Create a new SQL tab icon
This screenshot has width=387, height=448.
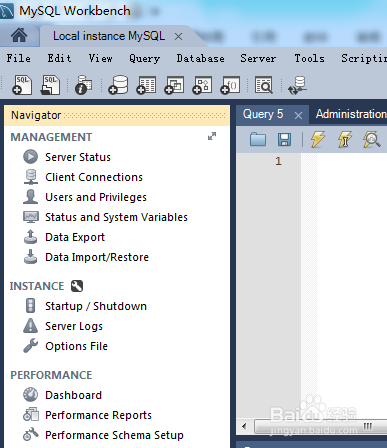point(22,85)
